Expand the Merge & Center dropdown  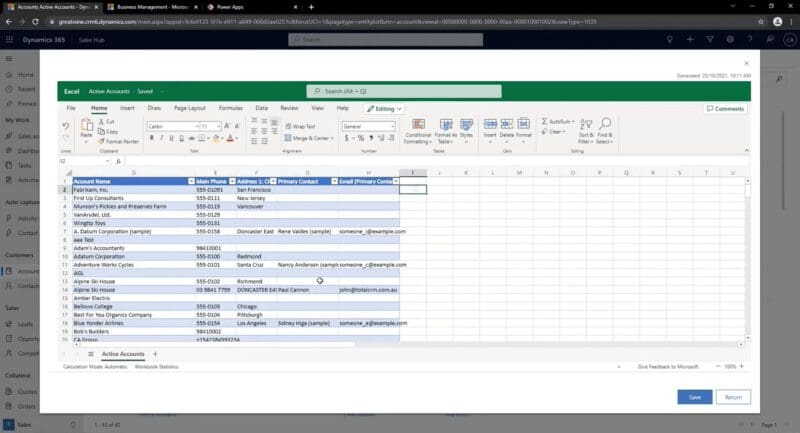pos(332,138)
